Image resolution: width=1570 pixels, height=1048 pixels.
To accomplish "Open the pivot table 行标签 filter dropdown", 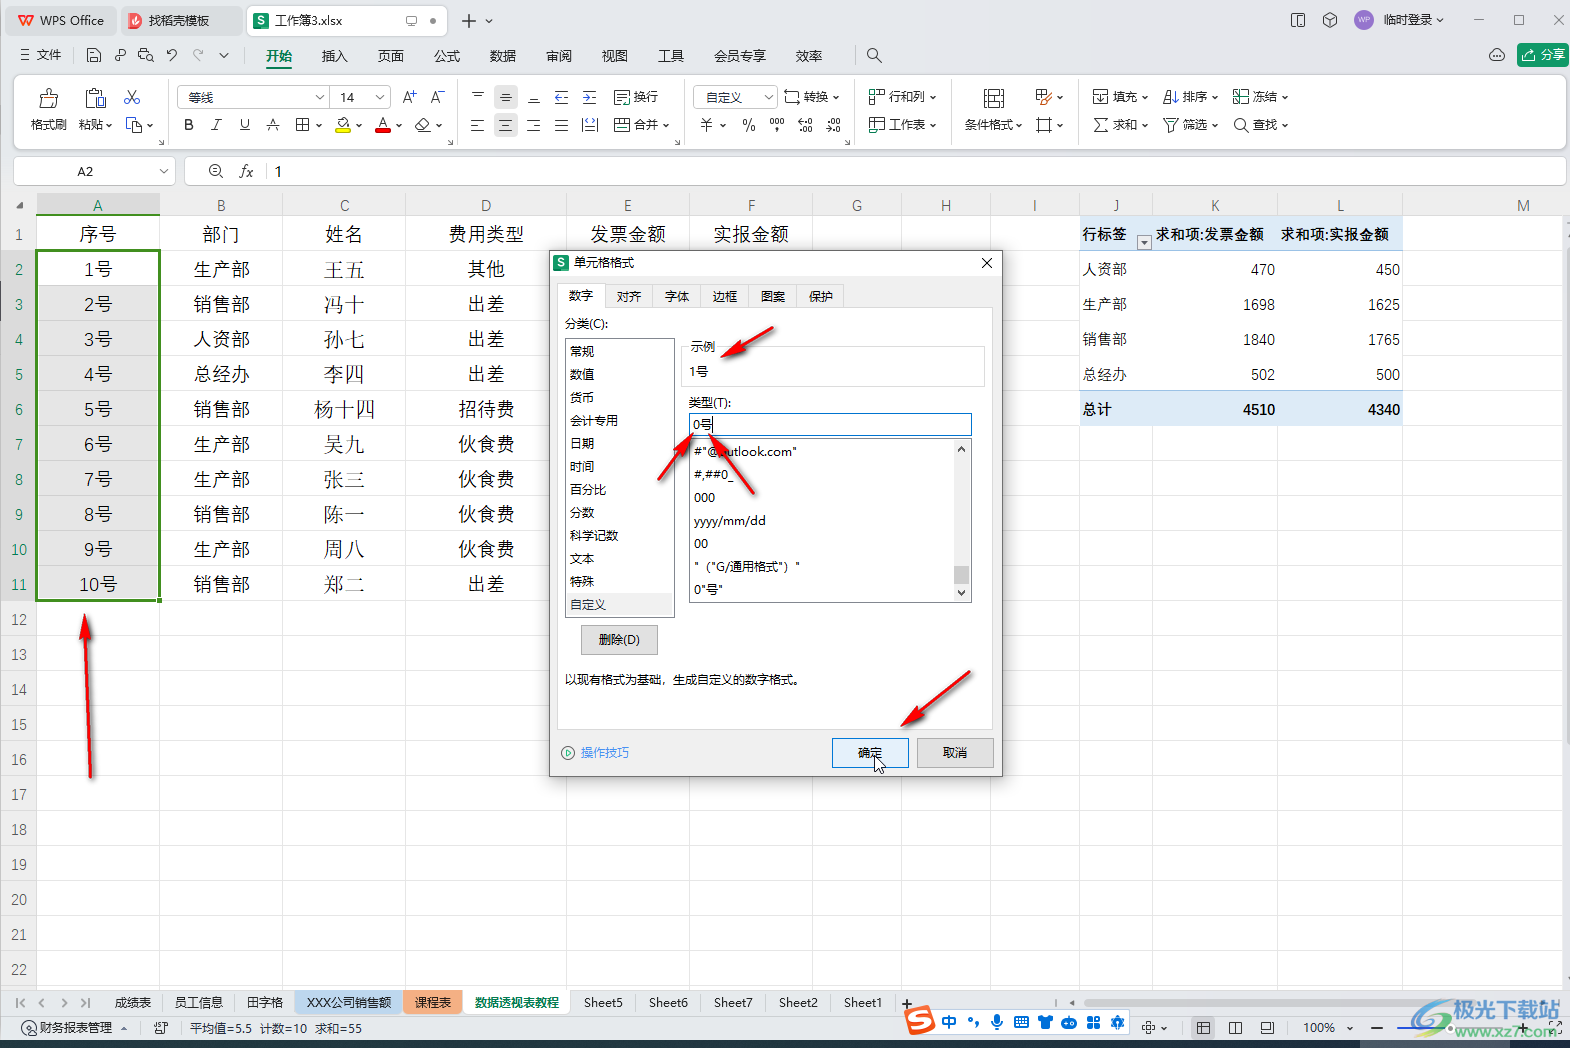I will point(1143,243).
